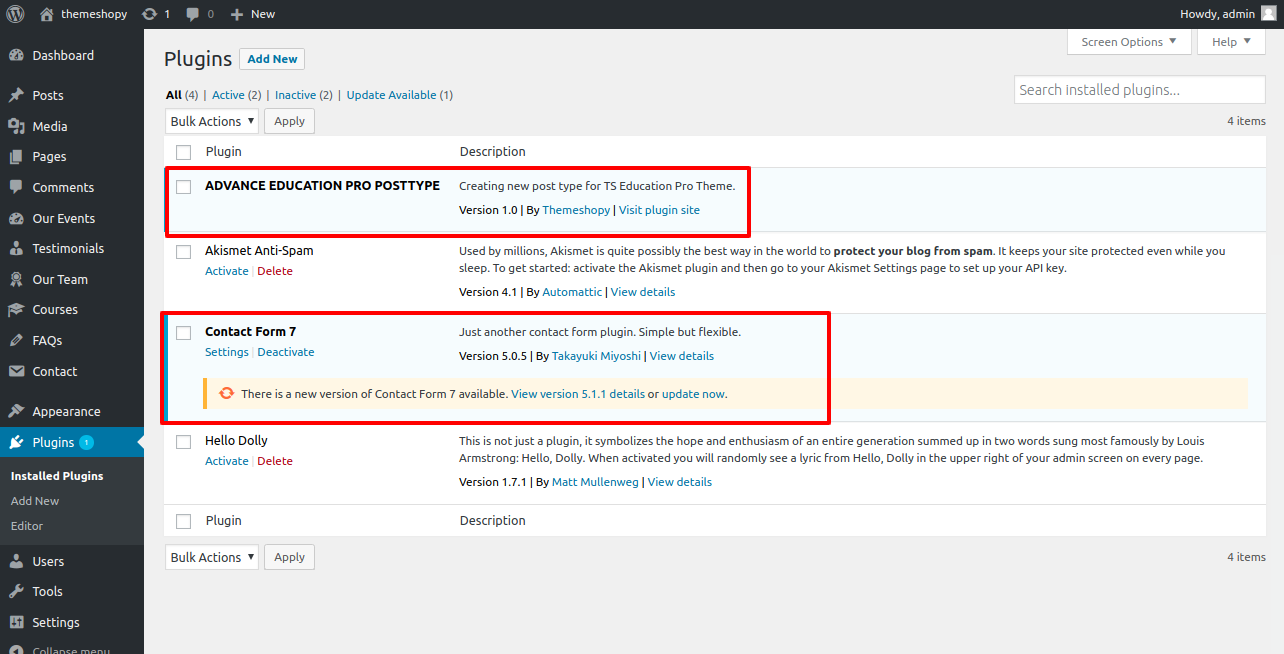Image resolution: width=1284 pixels, height=654 pixels.
Task: Go to Courses in the sidebar
Action: (54, 310)
